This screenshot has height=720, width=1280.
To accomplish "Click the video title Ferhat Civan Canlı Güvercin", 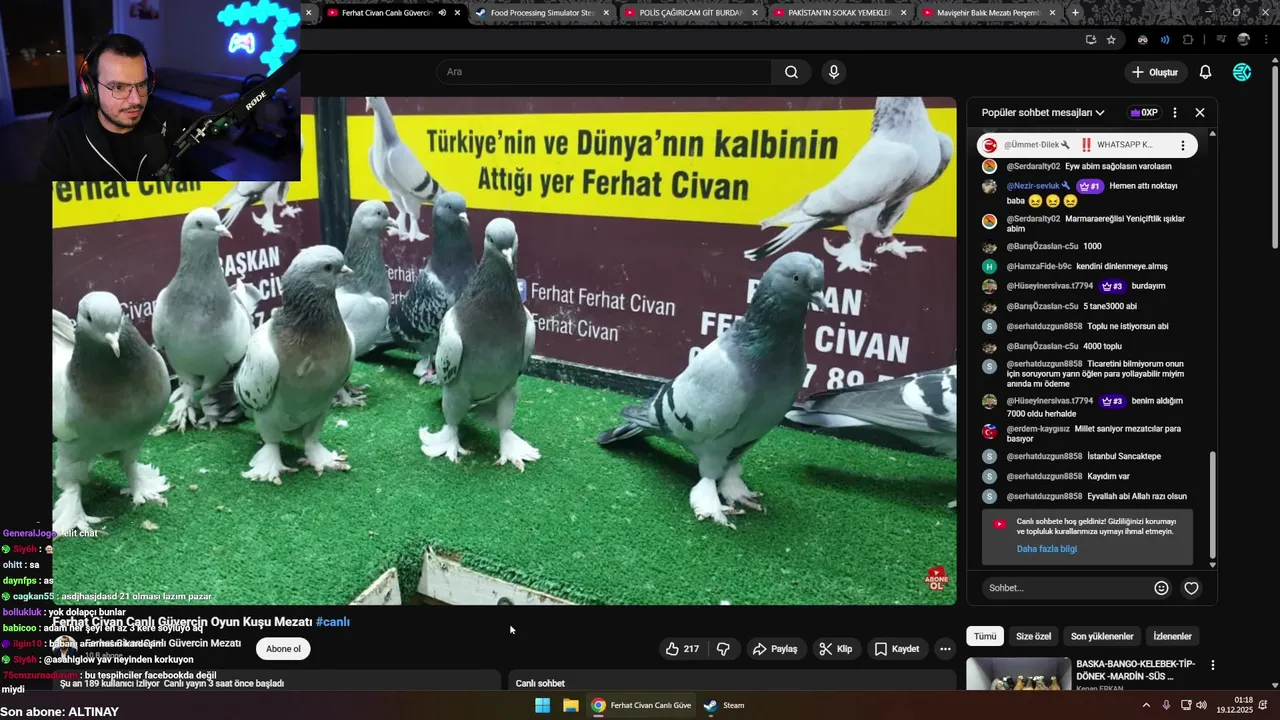I will pos(182,622).
